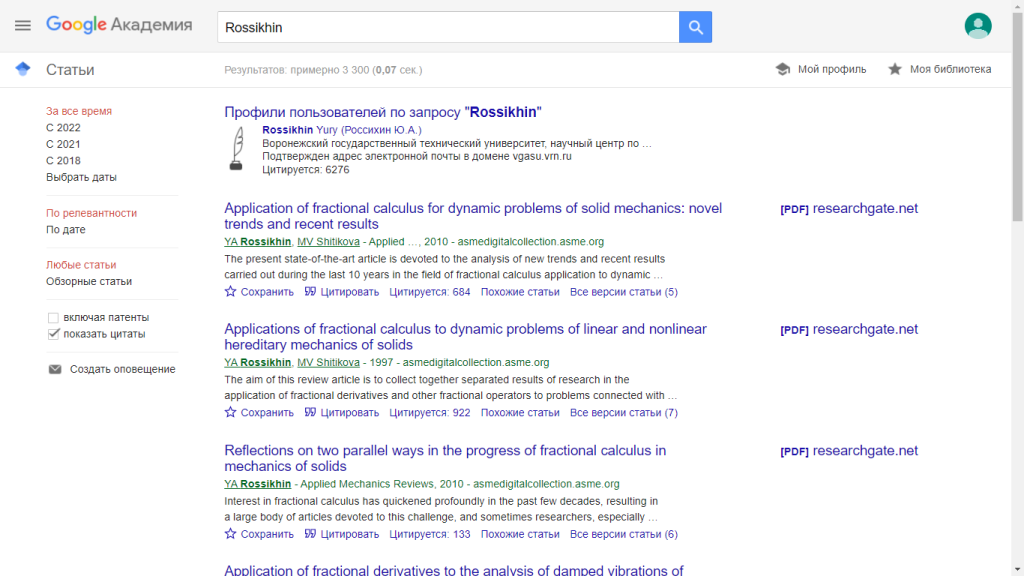Click save star for 'novel trends' article
This screenshot has height=576, width=1024.
click(231, 291)
